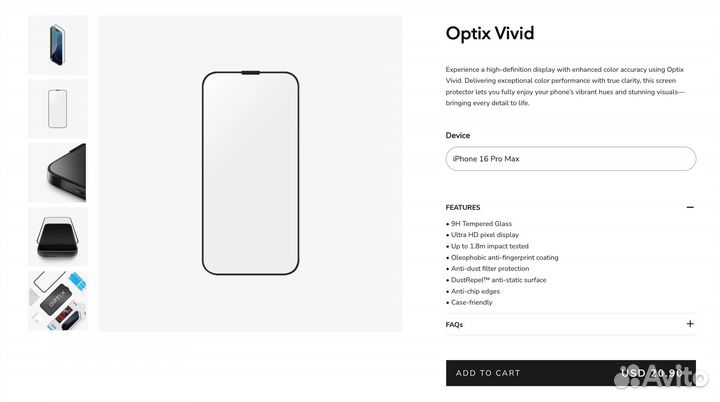Click the FEATURES section heading
Screen dimensions: 720x402
(463, 207)
